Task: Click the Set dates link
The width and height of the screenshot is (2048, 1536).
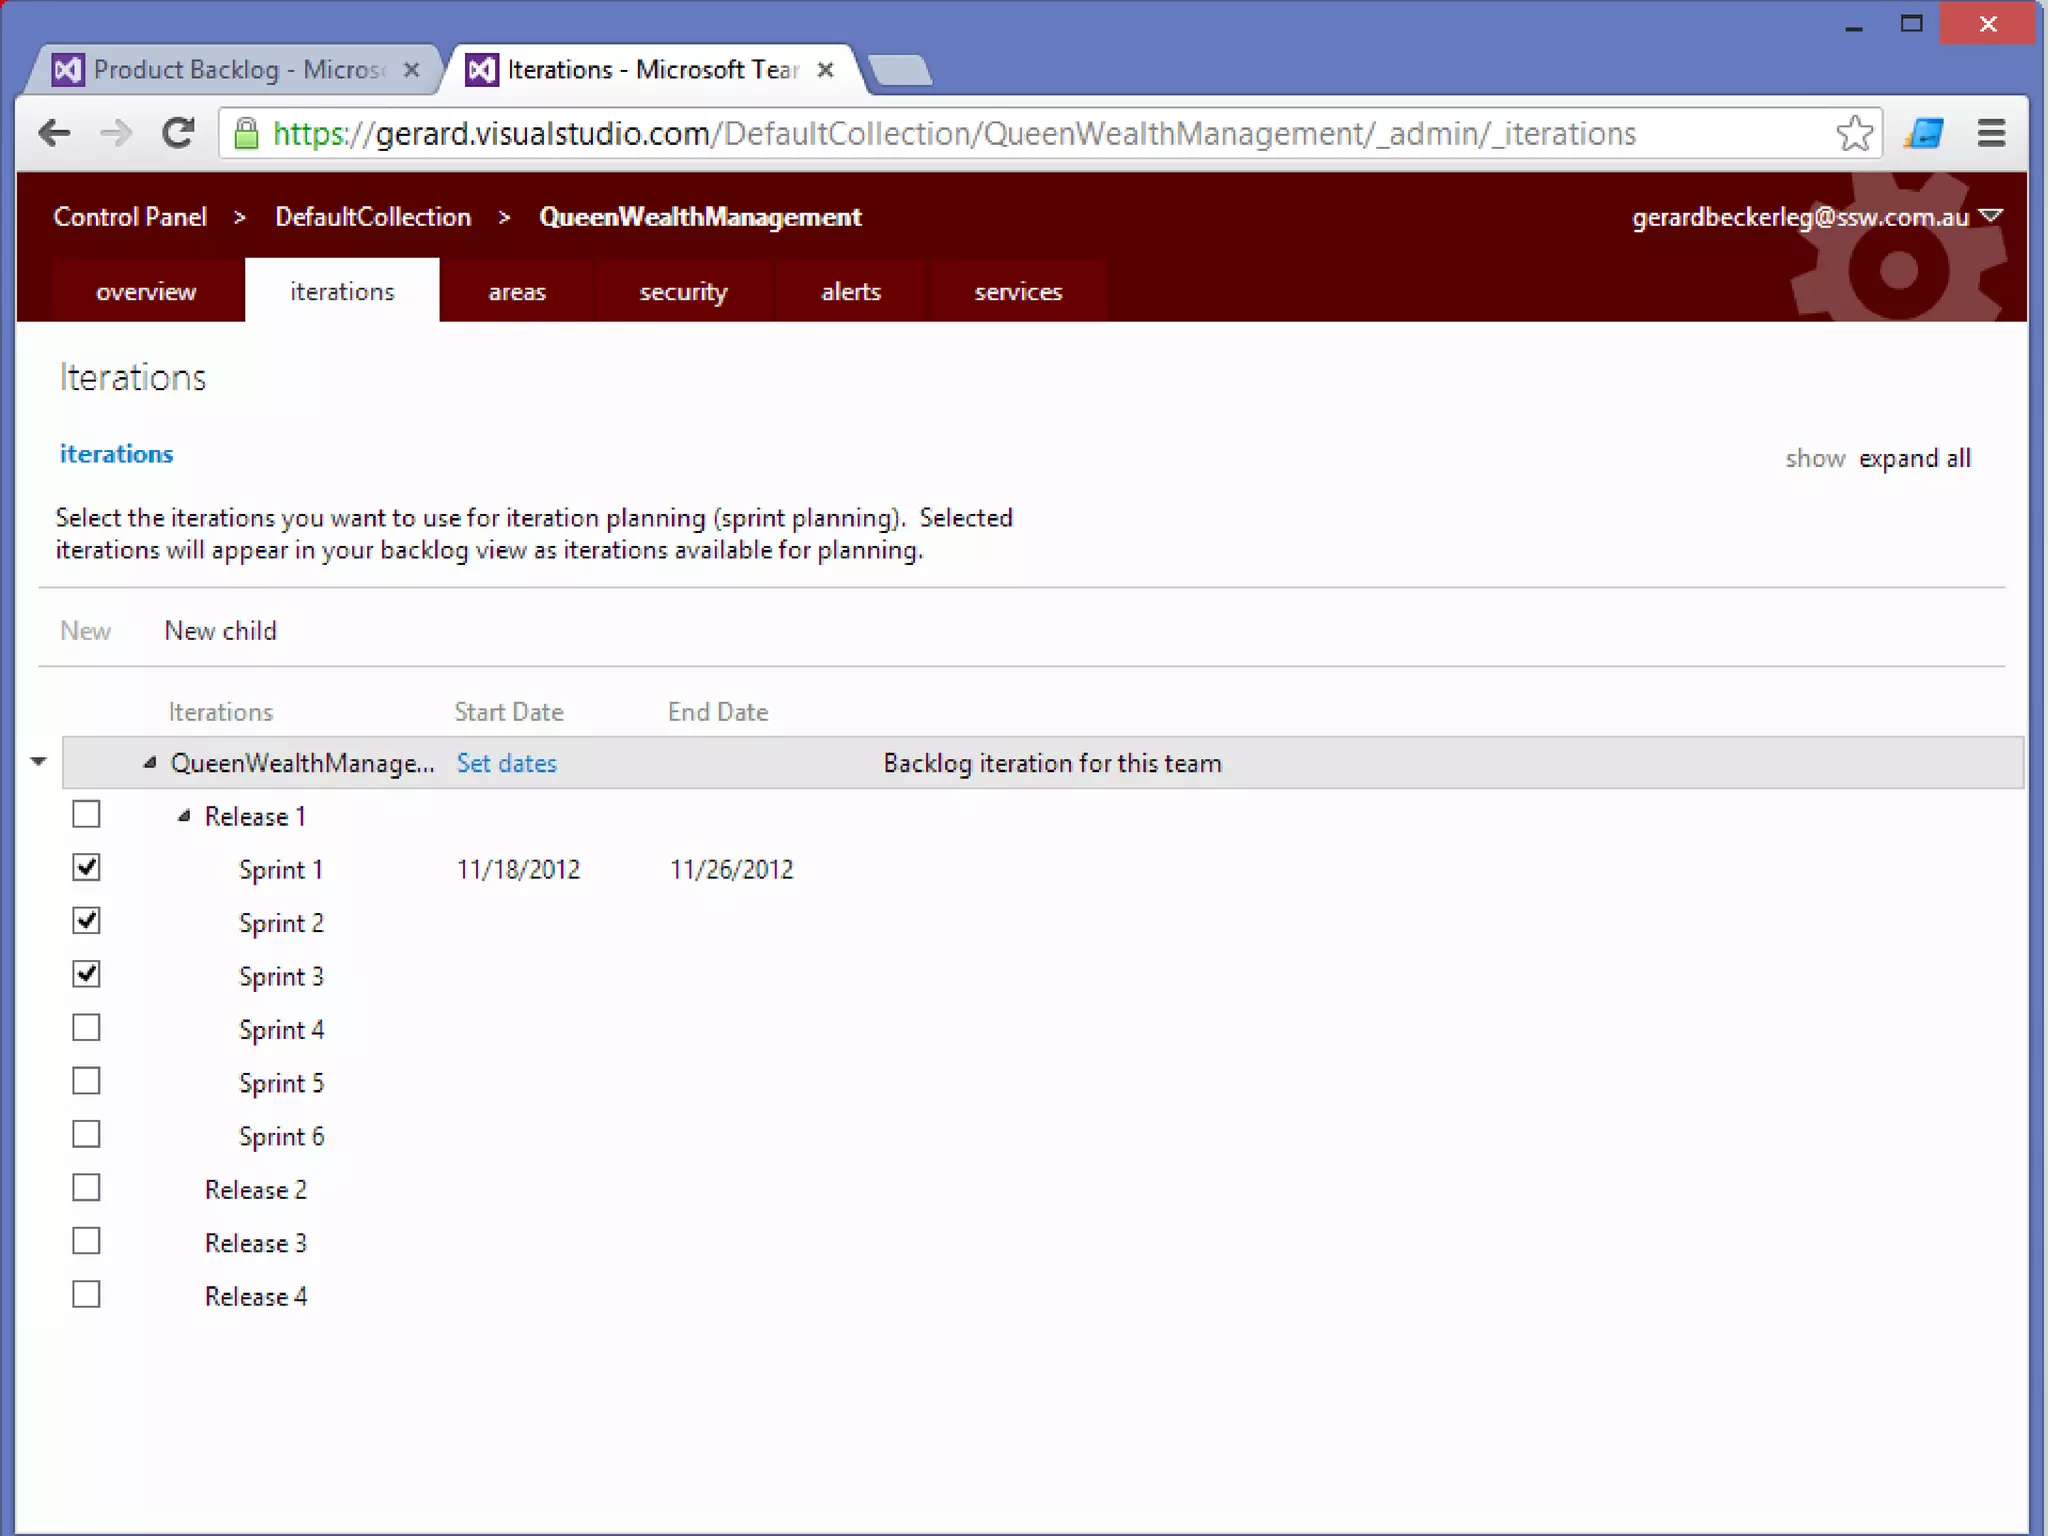Action: tap(506, 763)
